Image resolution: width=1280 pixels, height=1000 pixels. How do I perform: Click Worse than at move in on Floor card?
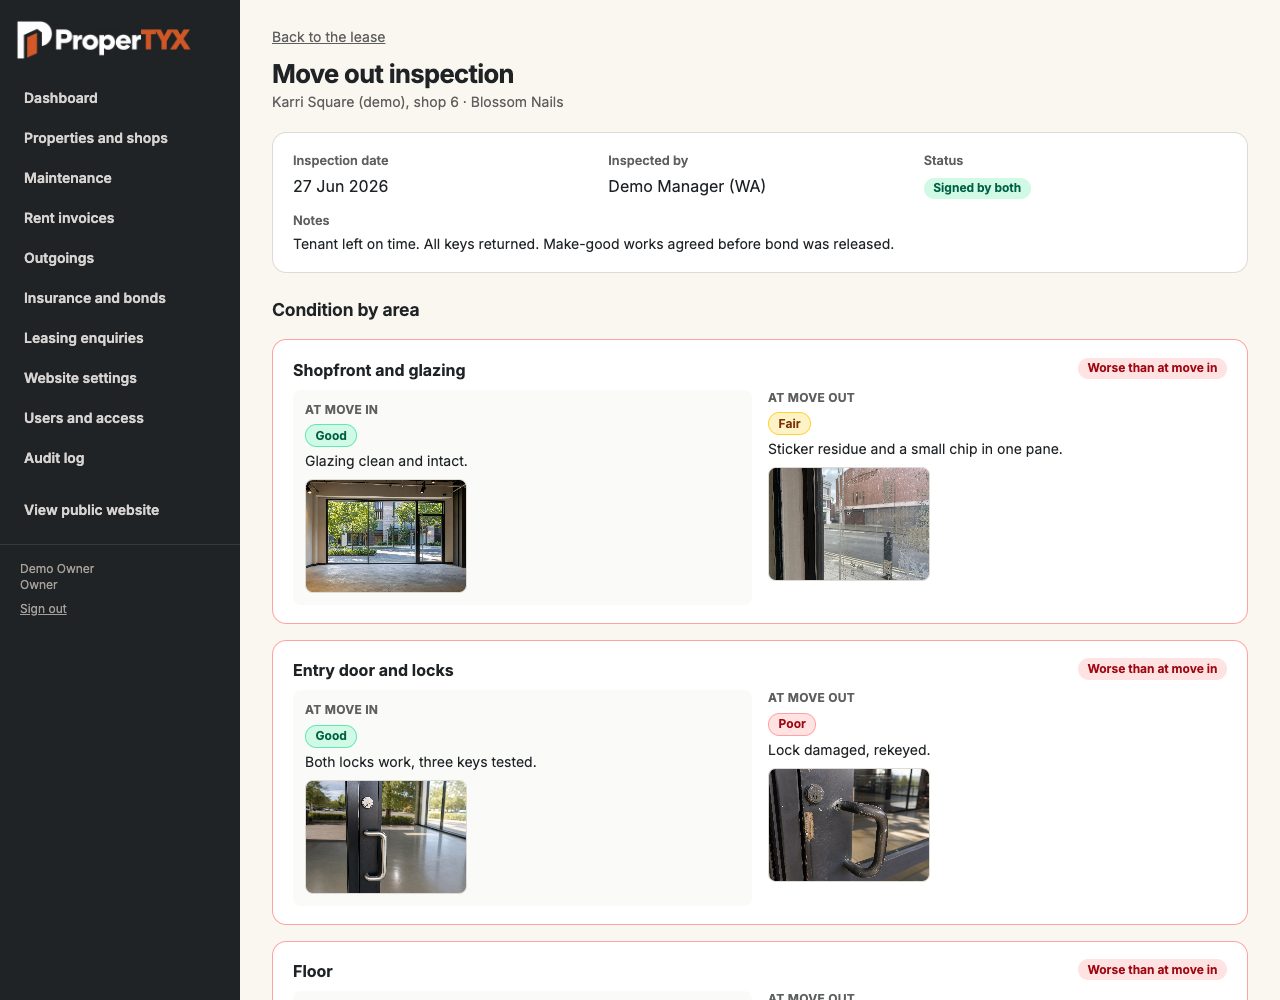tap(1152, 970)
